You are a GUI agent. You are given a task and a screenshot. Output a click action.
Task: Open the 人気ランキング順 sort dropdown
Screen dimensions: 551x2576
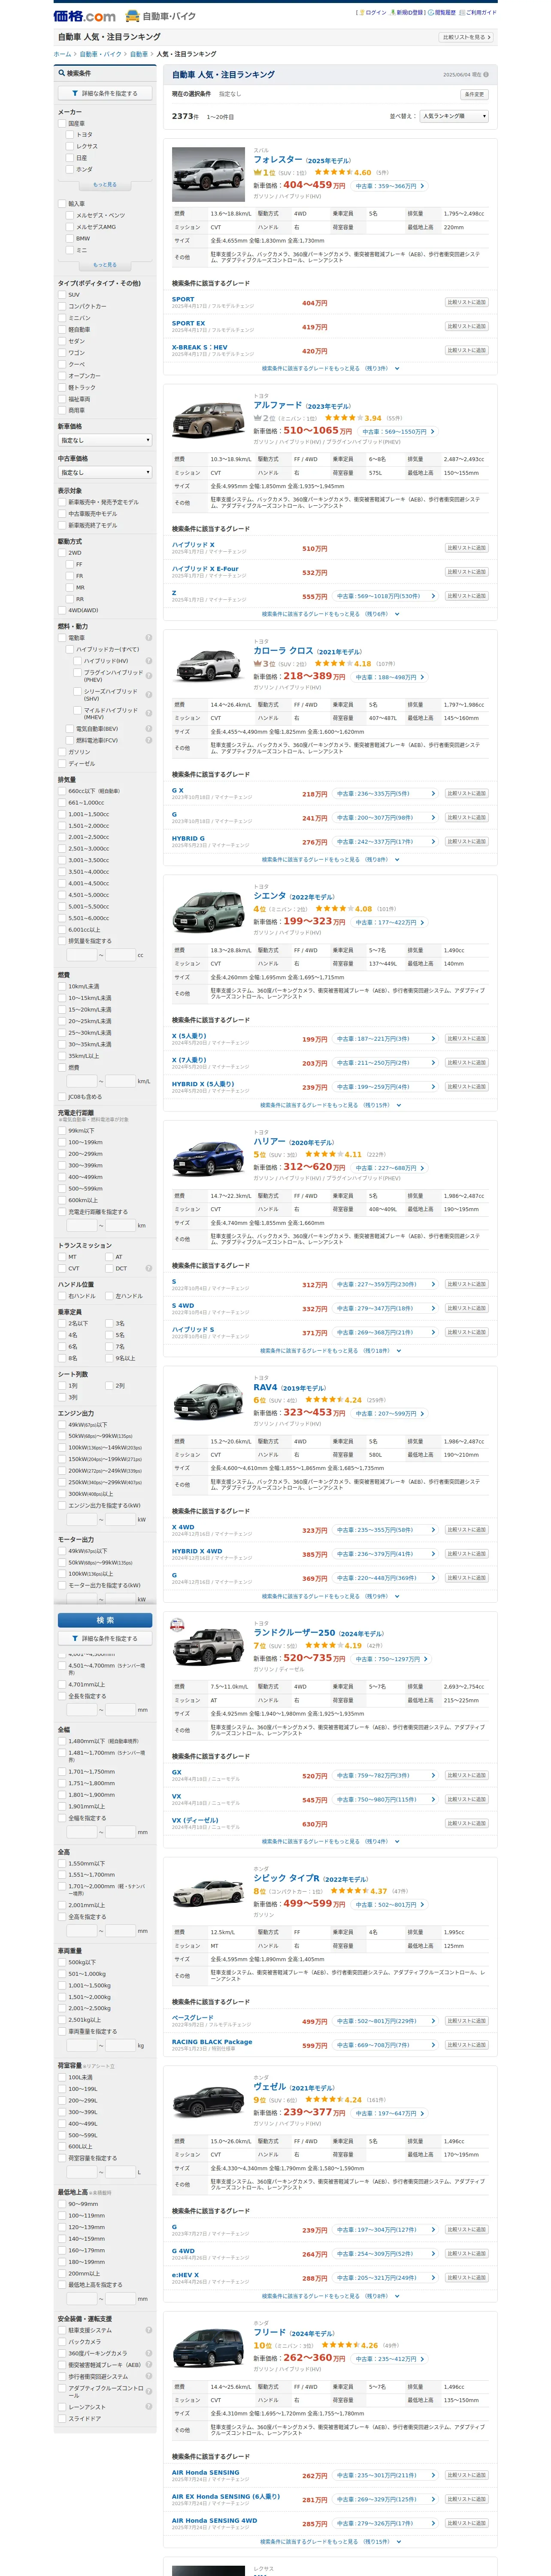pyautogui.click(x=454, y=116)
